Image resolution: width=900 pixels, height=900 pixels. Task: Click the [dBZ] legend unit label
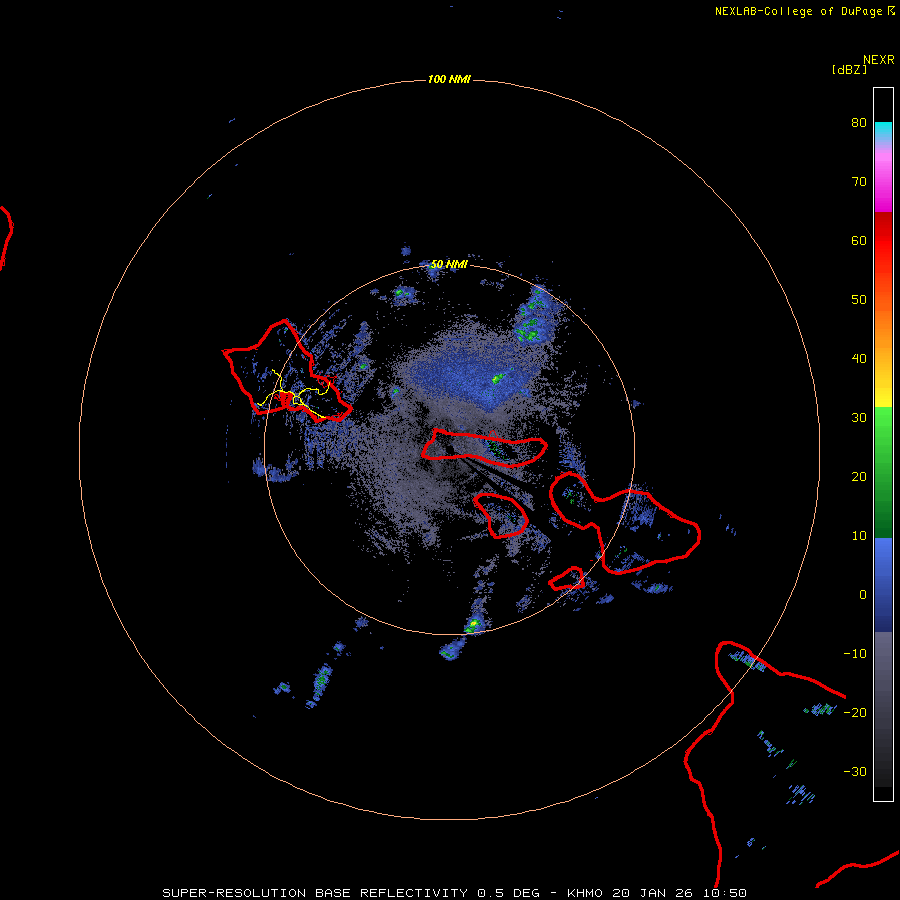click(849, 70)
